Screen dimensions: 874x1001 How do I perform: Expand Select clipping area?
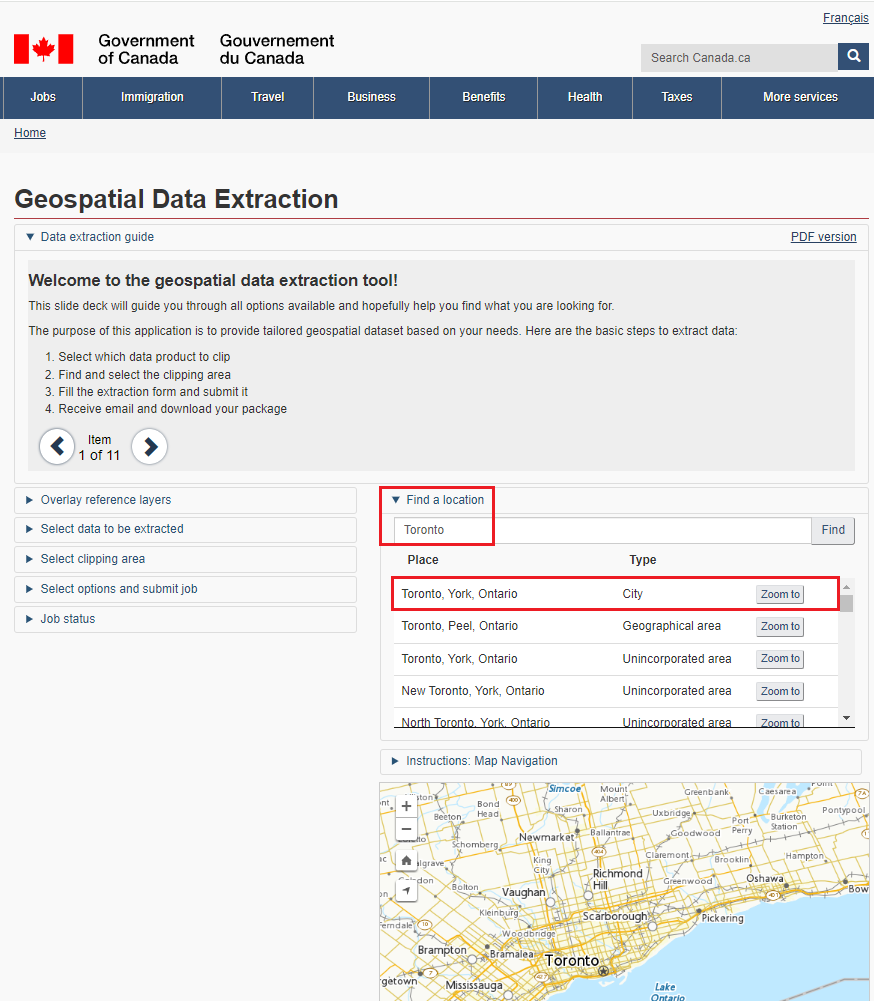tap(185, 559)
